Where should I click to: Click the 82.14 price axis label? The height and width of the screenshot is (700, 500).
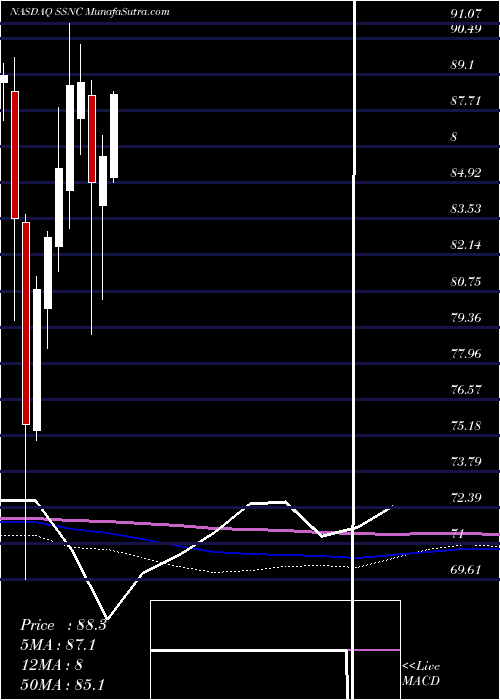(x=466, y=245)
